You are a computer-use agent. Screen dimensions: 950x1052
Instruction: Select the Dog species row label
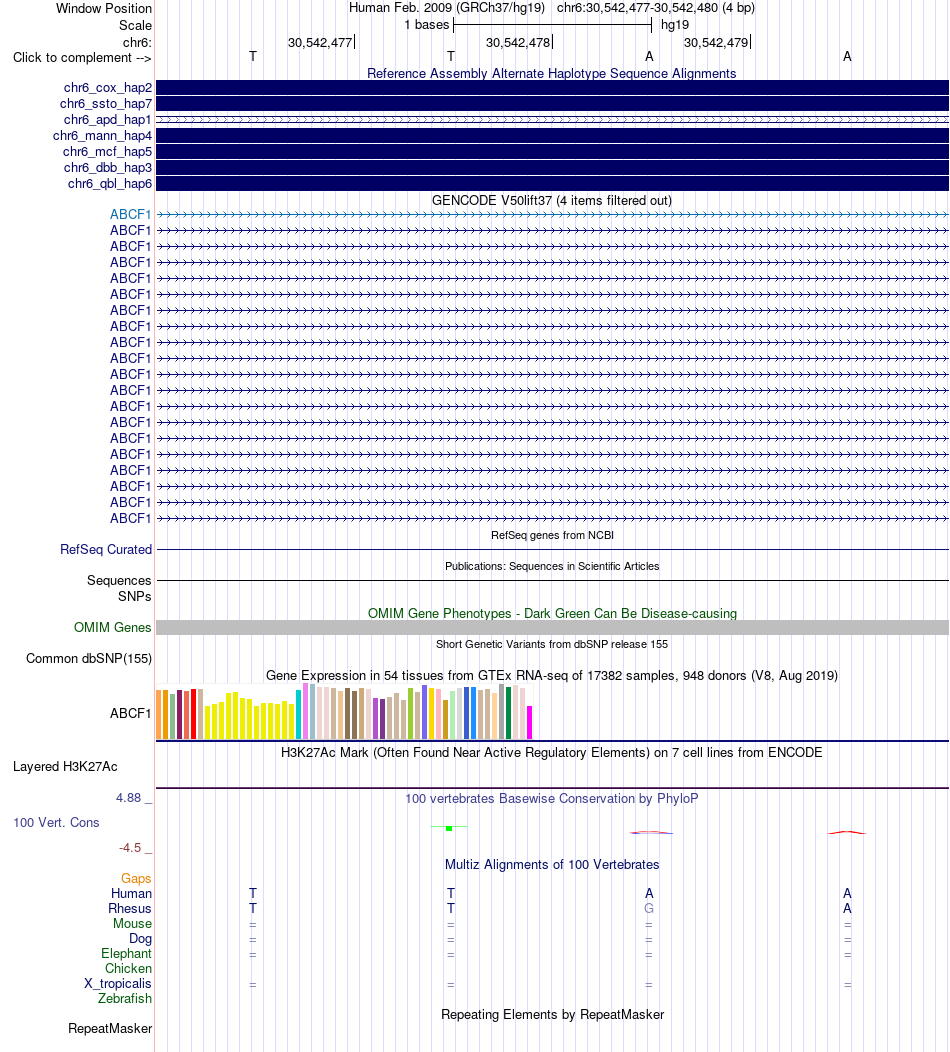pos(140,939)
